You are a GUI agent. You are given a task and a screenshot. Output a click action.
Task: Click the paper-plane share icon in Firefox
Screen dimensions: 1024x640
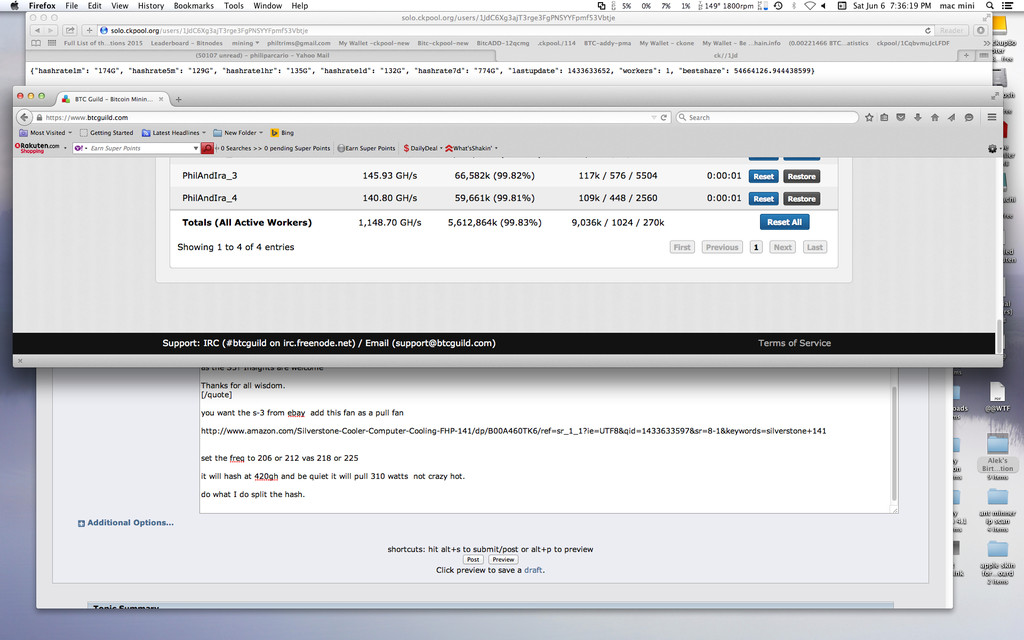[952, 118]
